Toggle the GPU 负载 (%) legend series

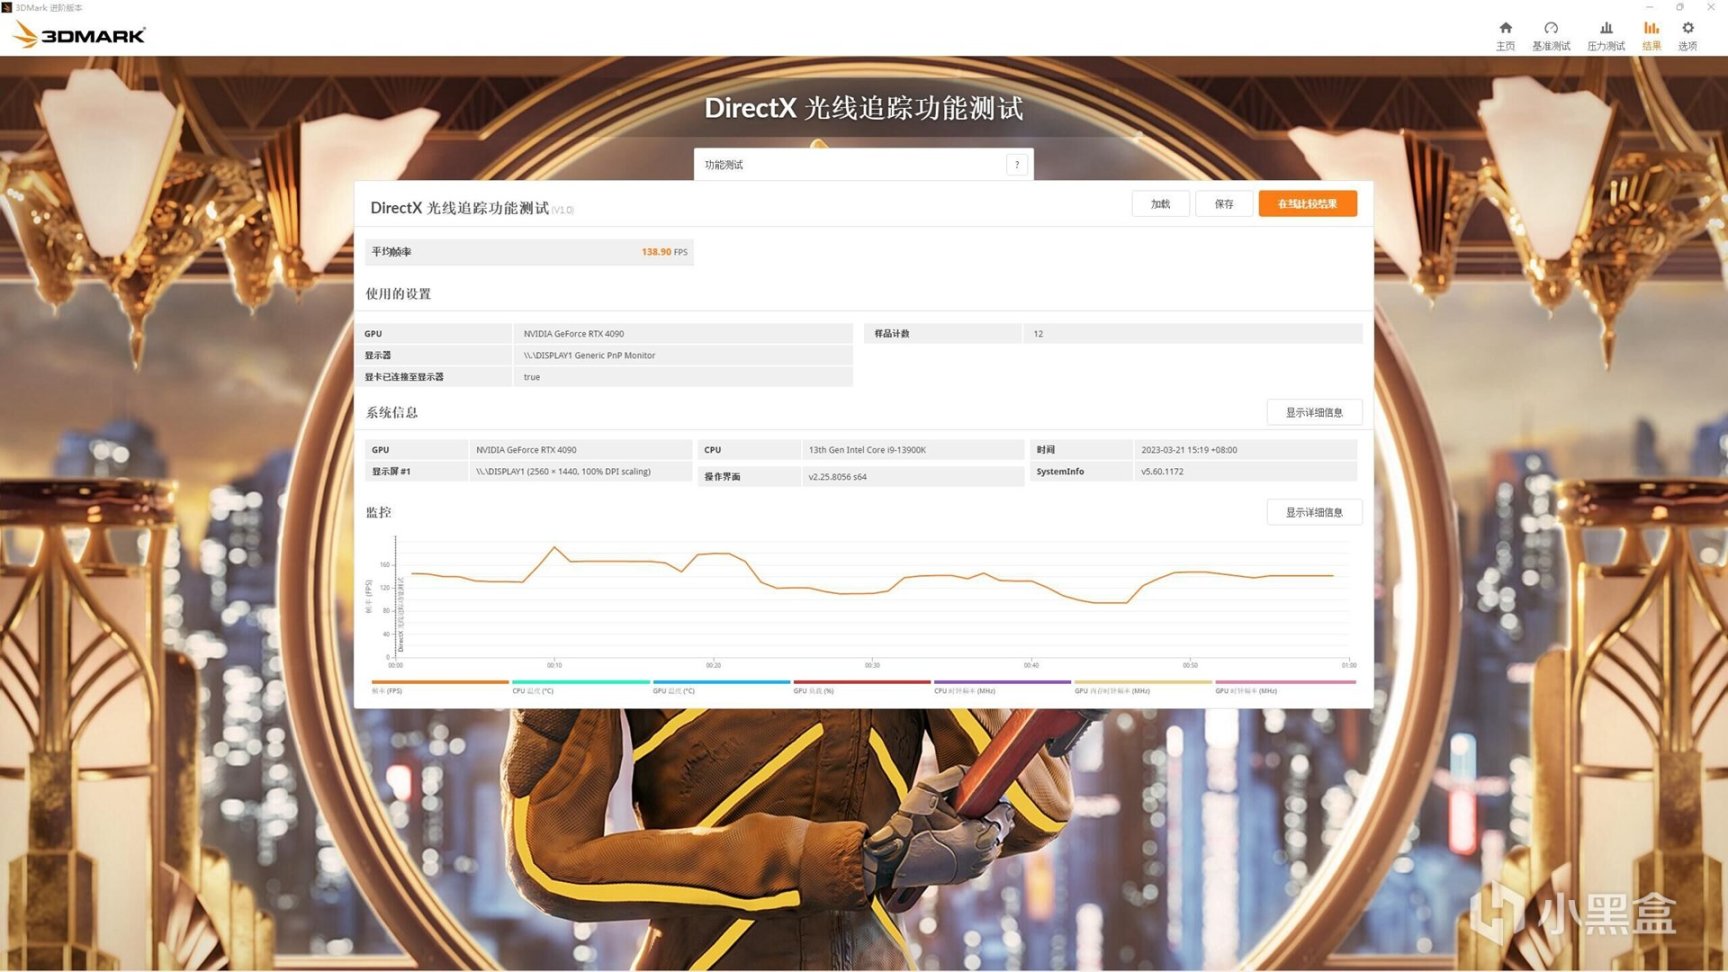861,687
